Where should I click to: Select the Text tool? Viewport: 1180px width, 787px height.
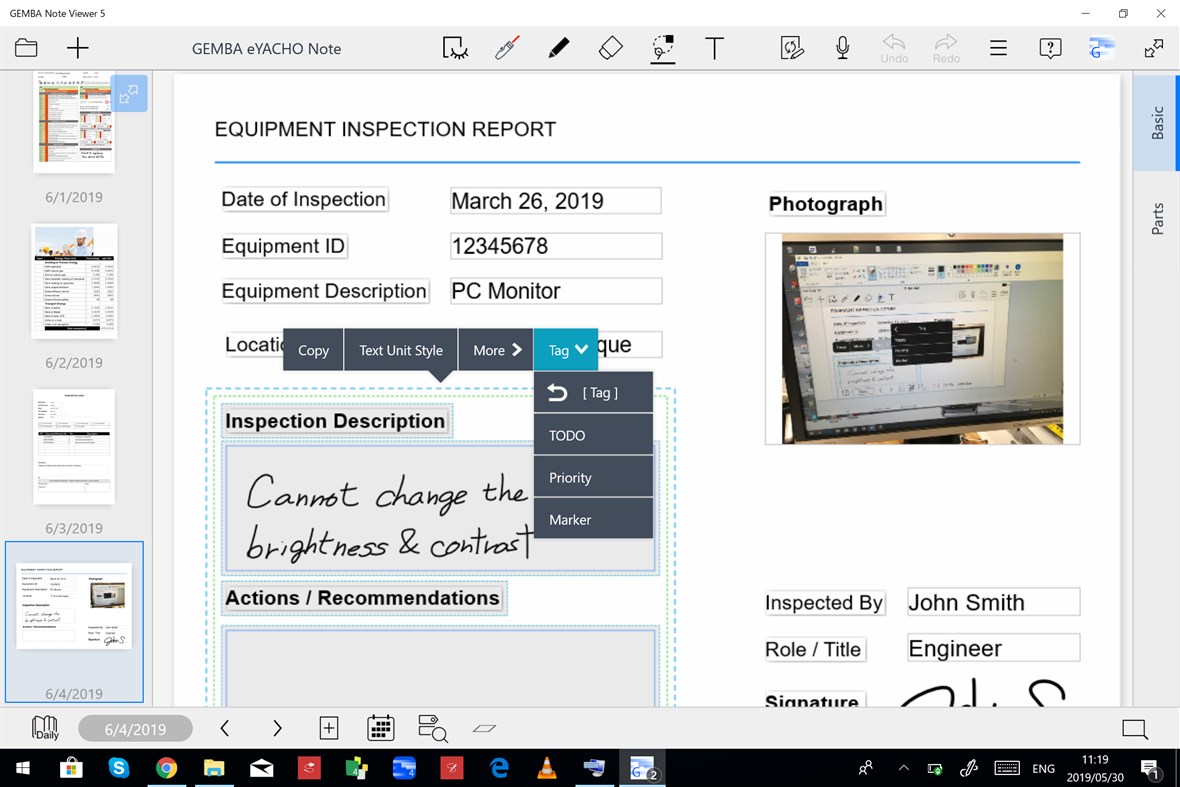pos(716,47)
